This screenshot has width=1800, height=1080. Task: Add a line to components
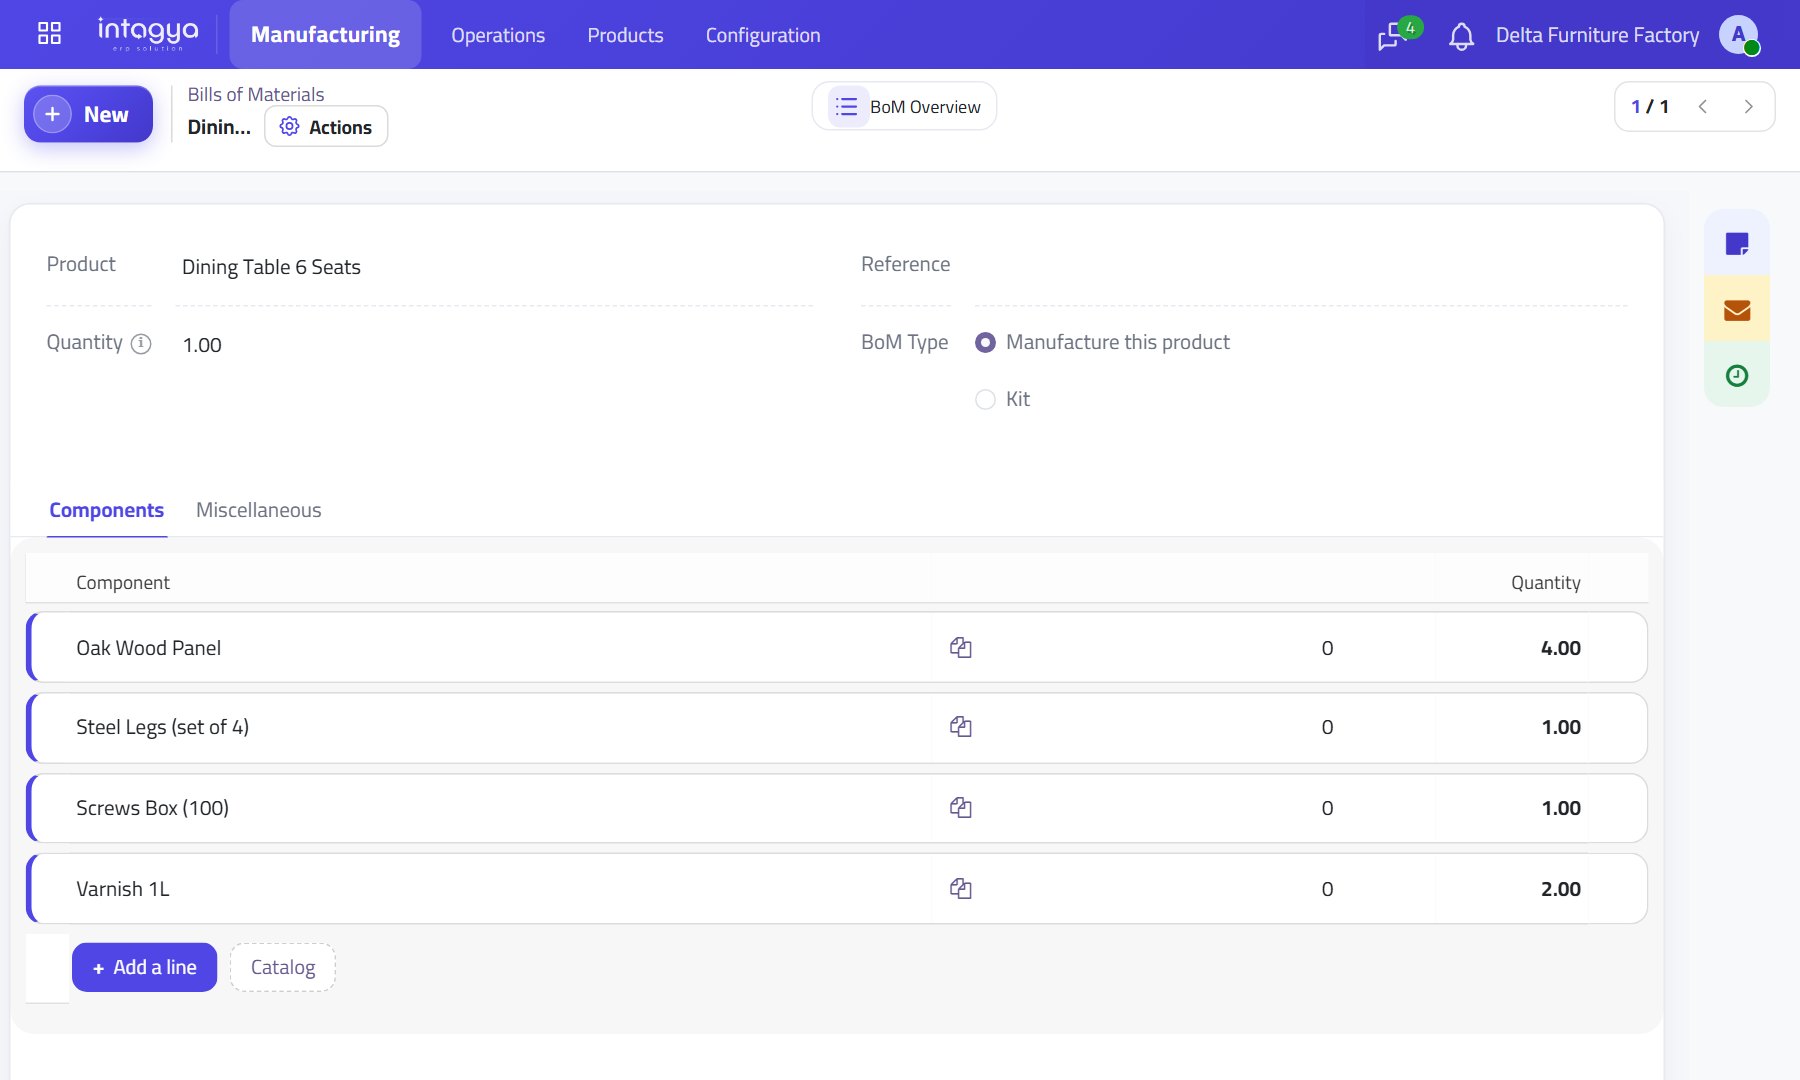pos(144,967)
